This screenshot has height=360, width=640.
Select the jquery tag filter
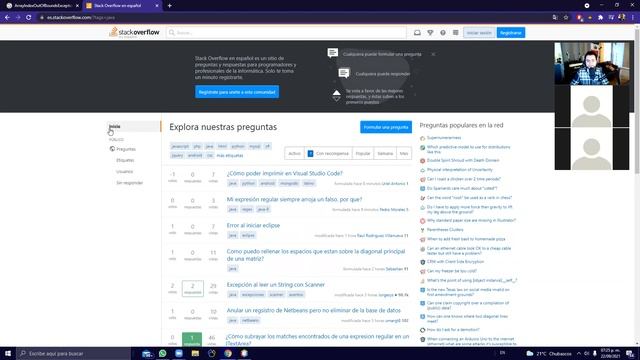click(x=177, y=156)
